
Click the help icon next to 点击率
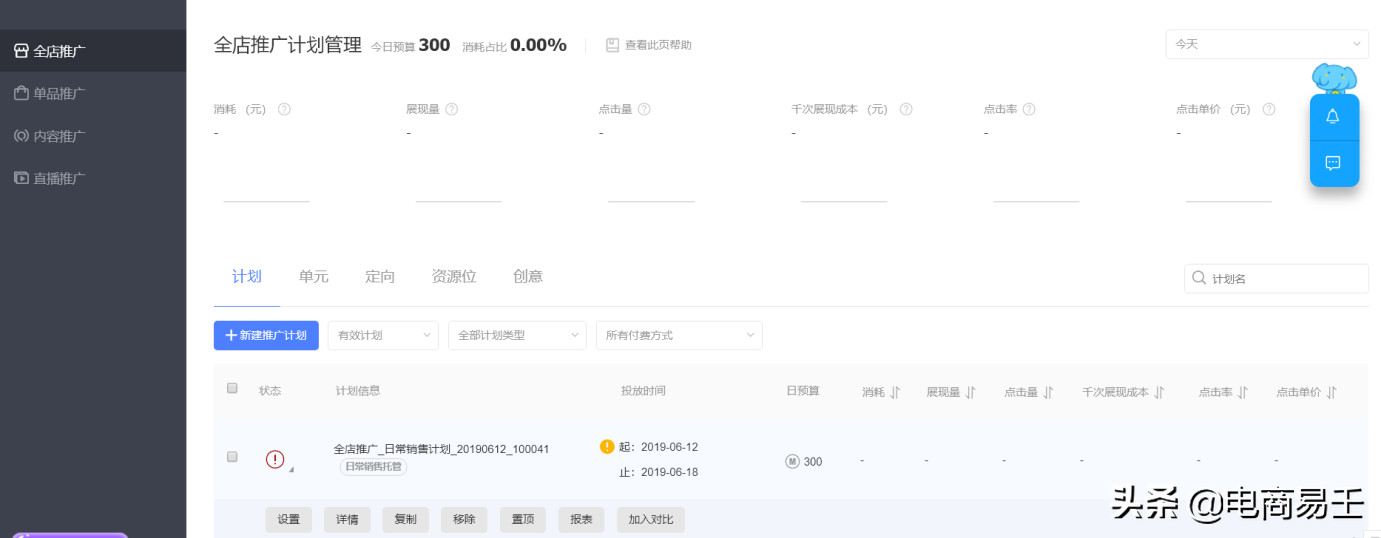pos(1029,109)
